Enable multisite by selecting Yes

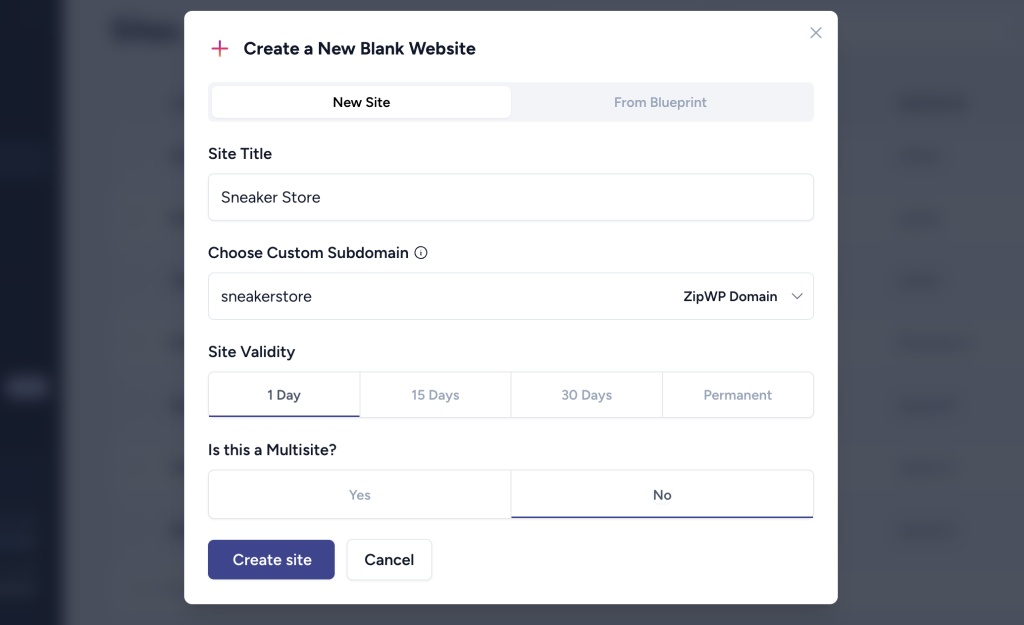pyautogui.click(x=360, y=495)
